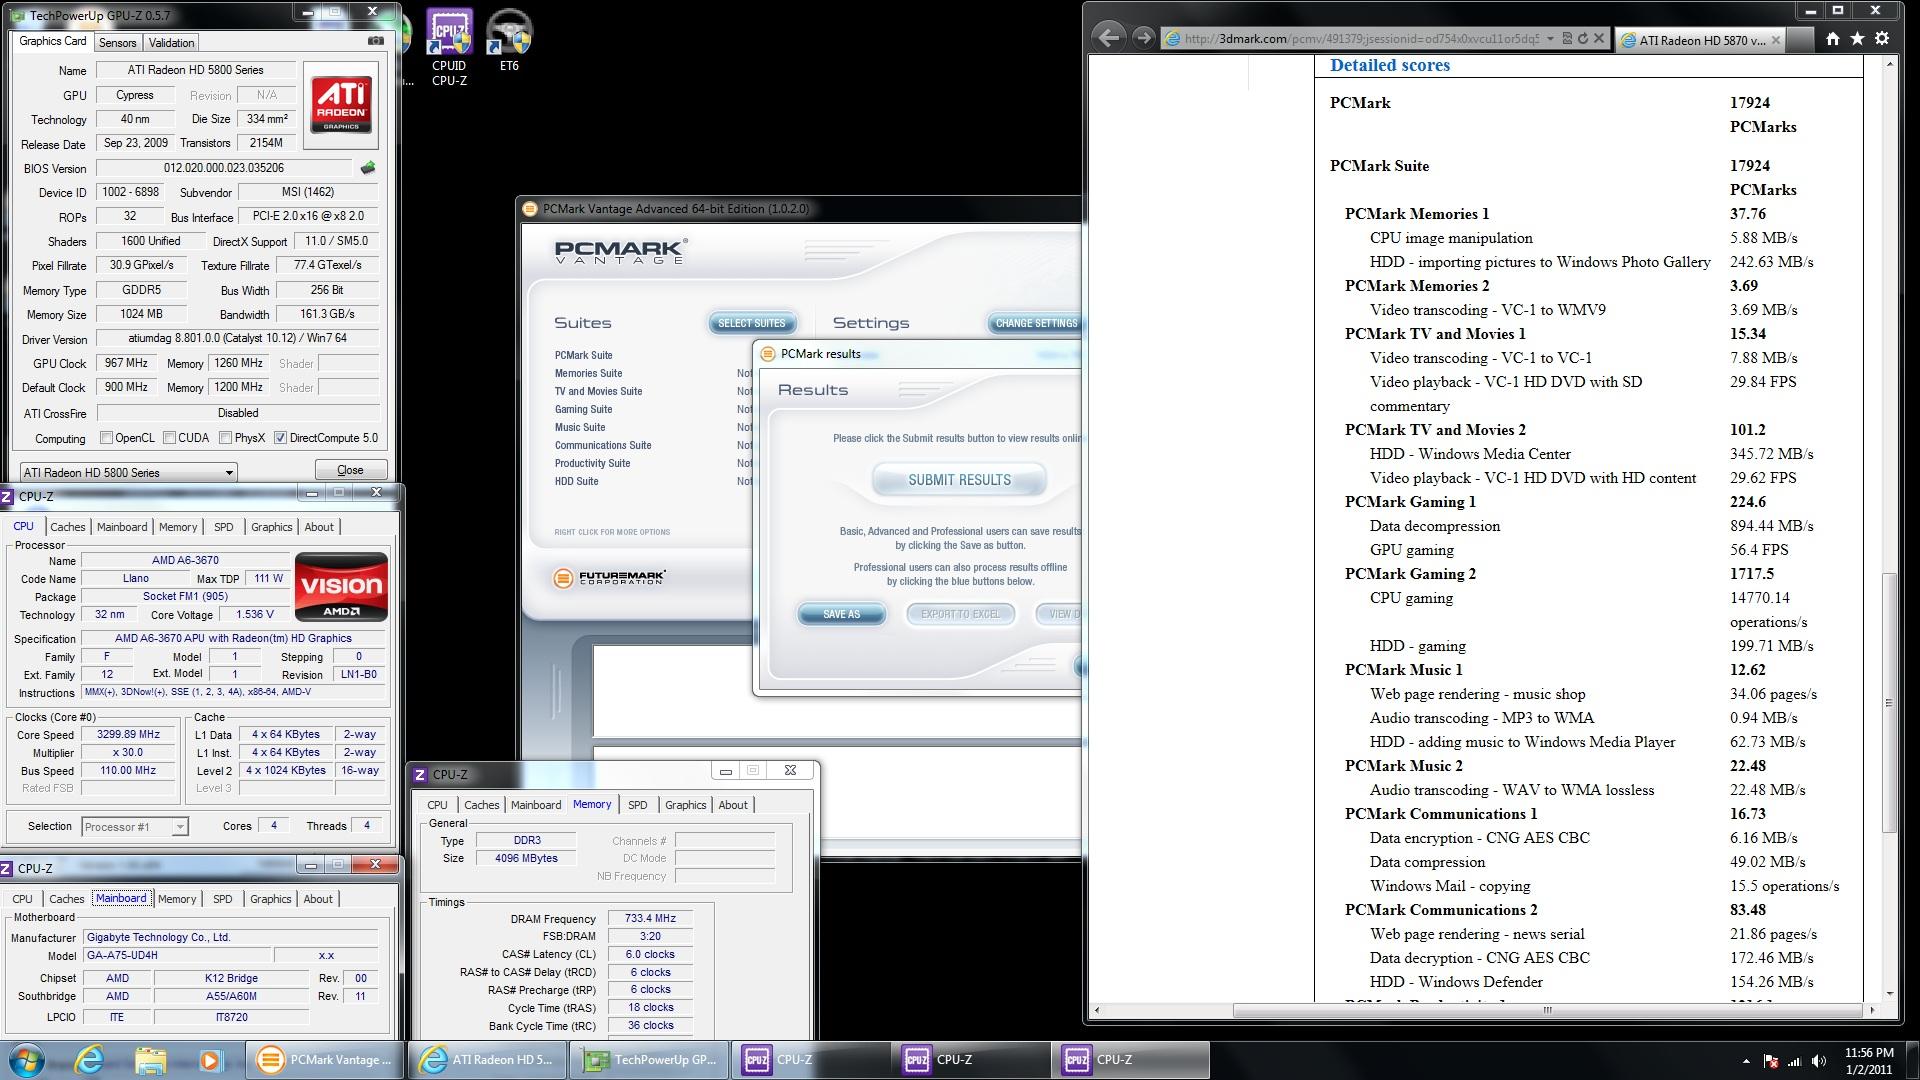Click the BIOS save chip icon in GPU-Z
Viewport: 1920px width, 1080px height.
[x=368, y=168]
